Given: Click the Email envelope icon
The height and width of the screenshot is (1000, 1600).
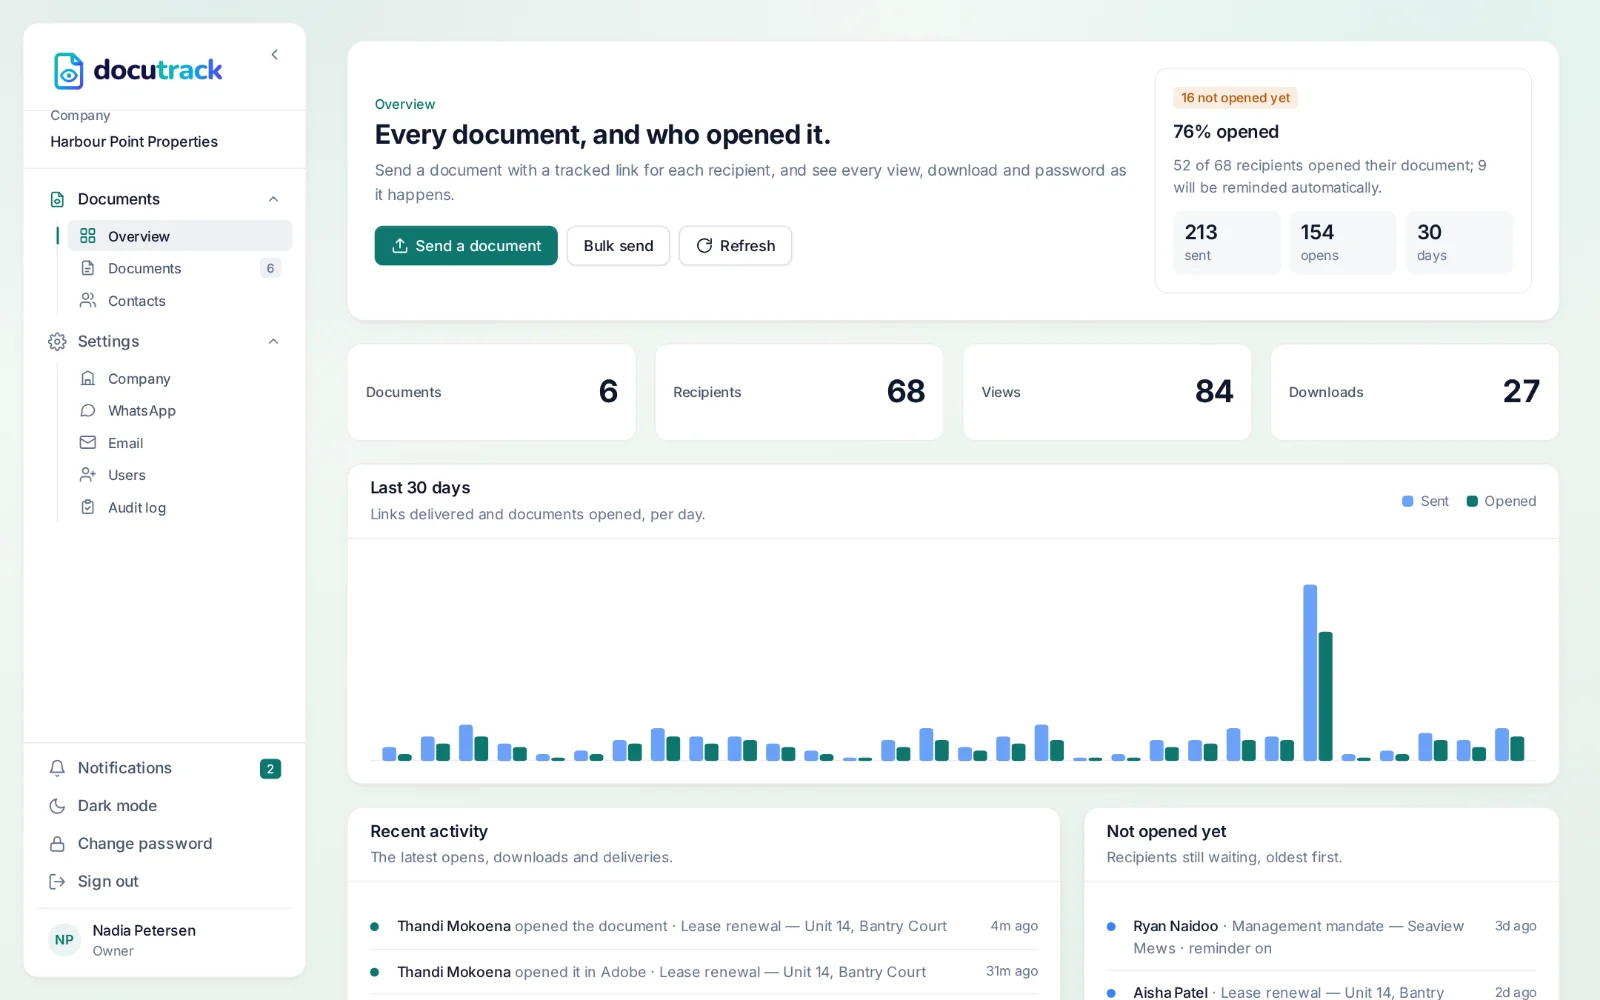Looking at the screenshot, I should pyautogui.click(x=88, y=442).
